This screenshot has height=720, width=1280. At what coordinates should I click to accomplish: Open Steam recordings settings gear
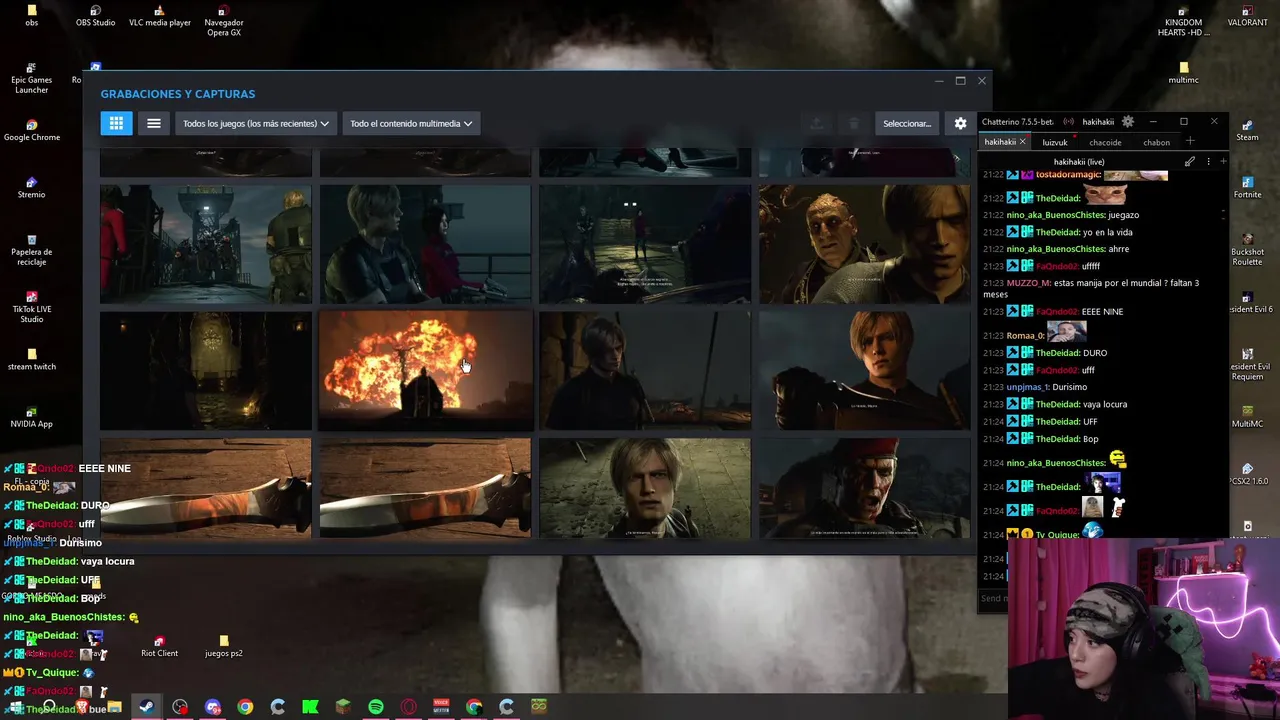(x=960, y=123)
